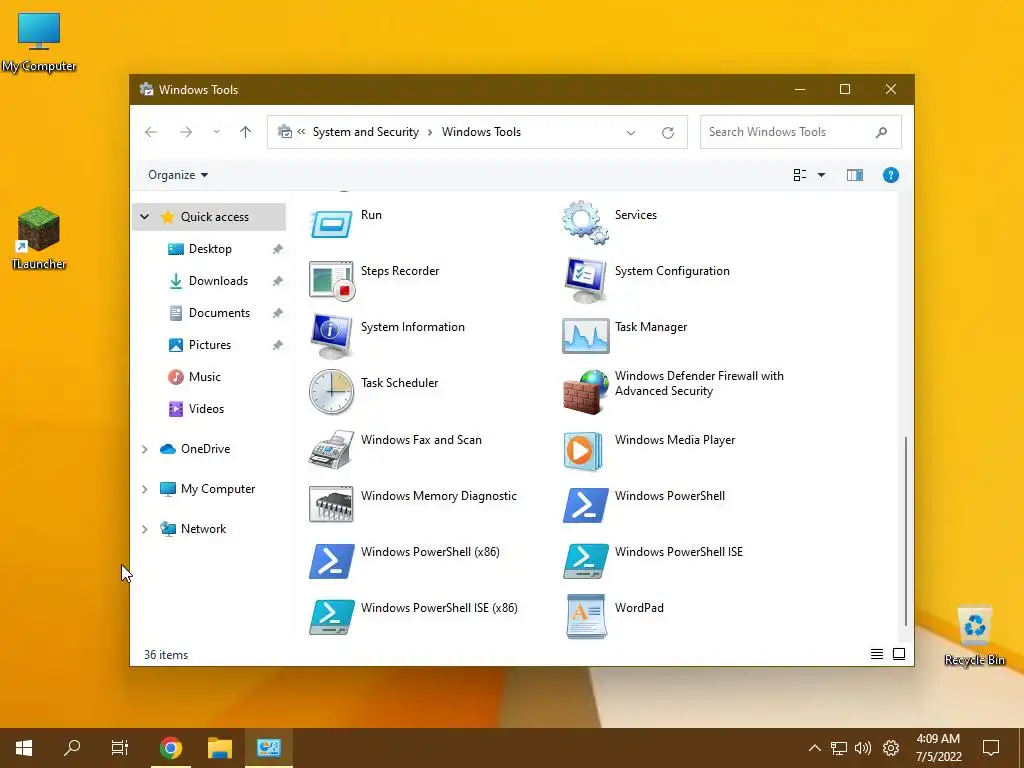
Task: Show hidden system tray icons
Action: click(x=814, y=748)
